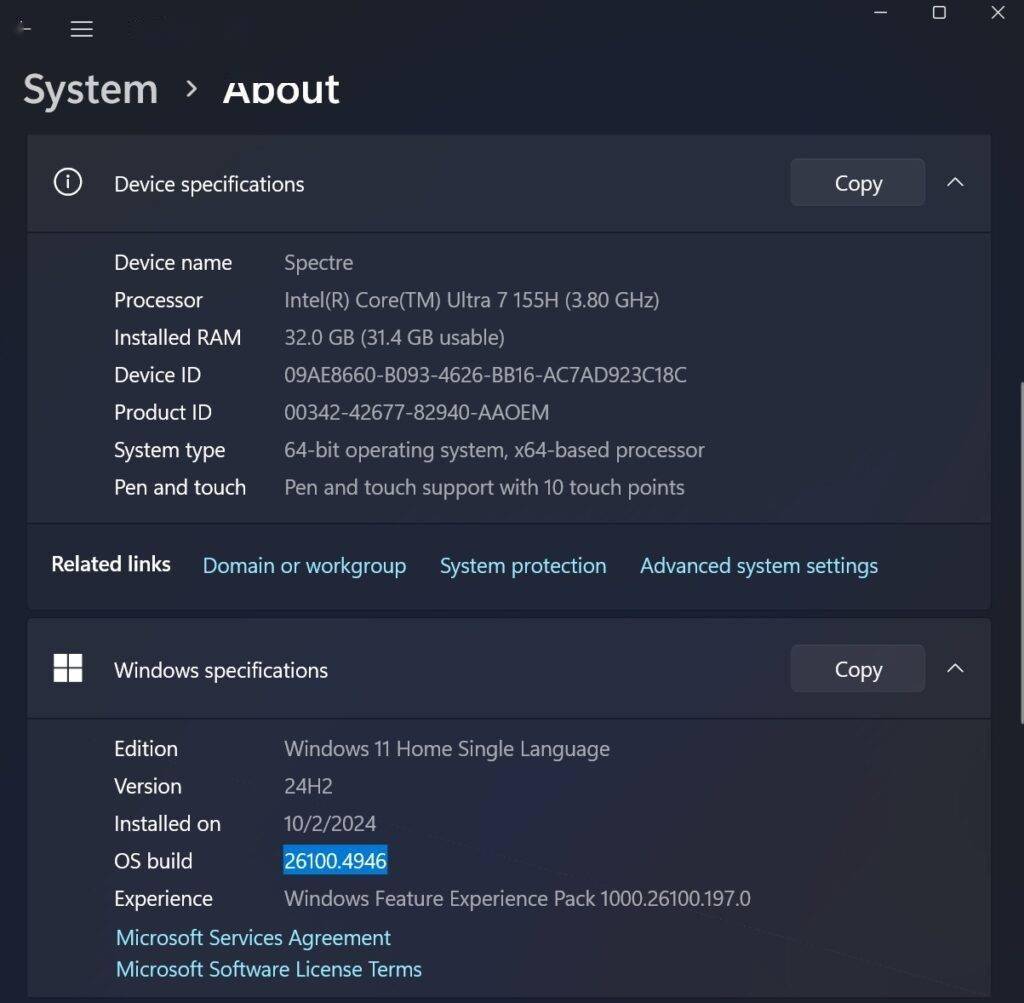Minimize the Settings window
This screenshot has height=1003, width=1024.
[x=881, y=13]
